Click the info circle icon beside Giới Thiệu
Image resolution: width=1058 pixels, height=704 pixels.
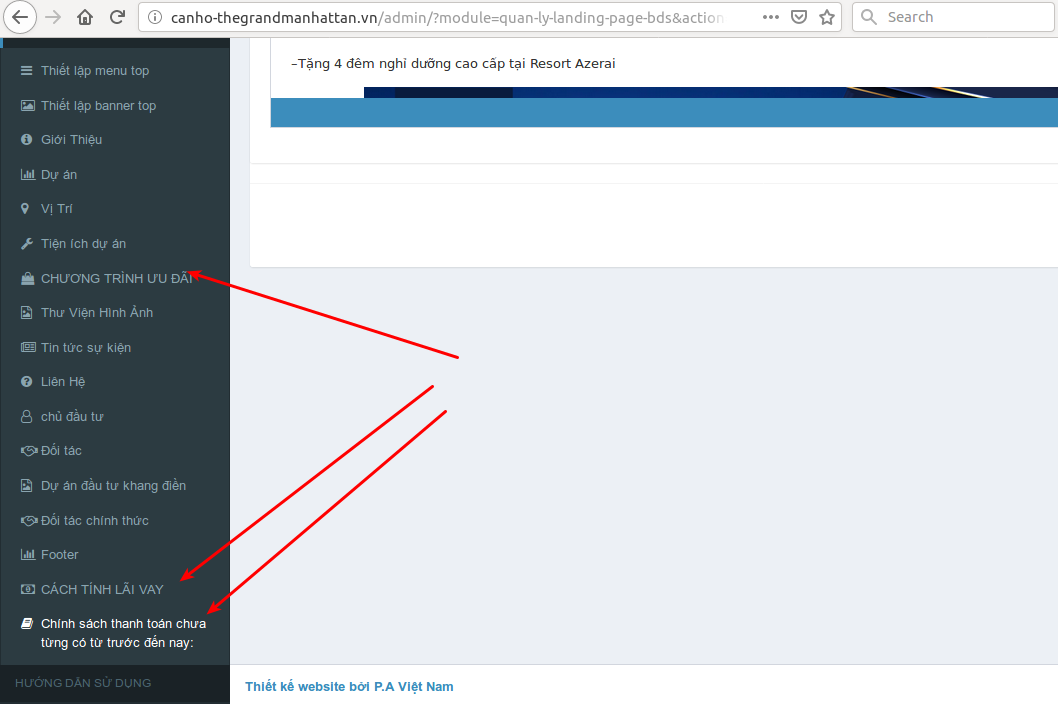pos(26,140)
